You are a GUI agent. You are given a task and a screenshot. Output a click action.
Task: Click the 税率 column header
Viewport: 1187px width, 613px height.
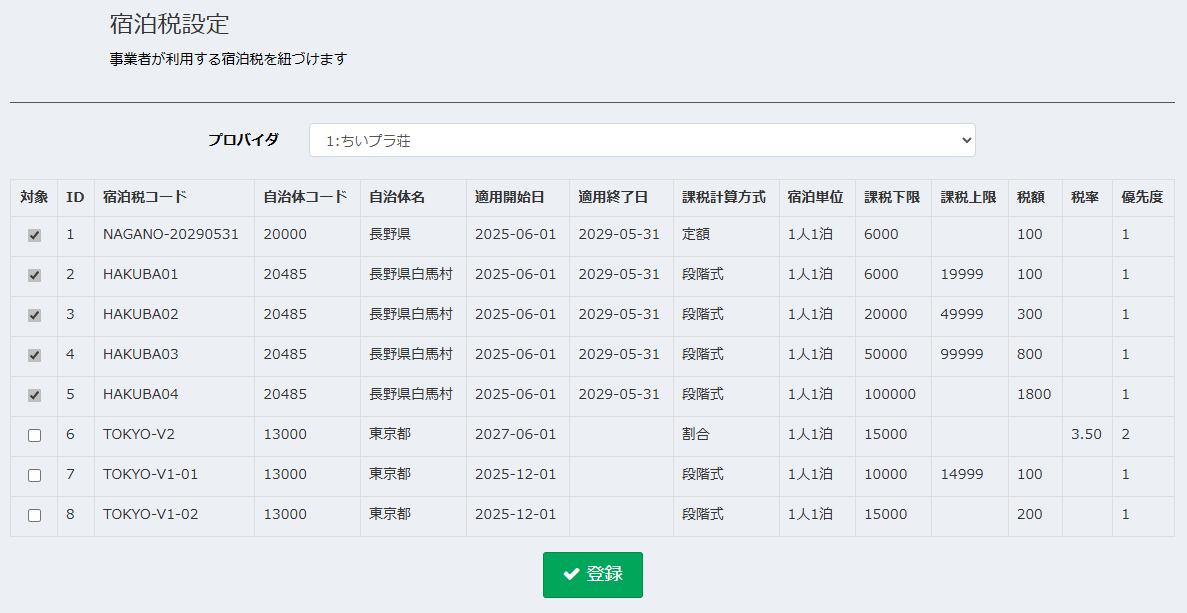click(x=1086, y=197)
